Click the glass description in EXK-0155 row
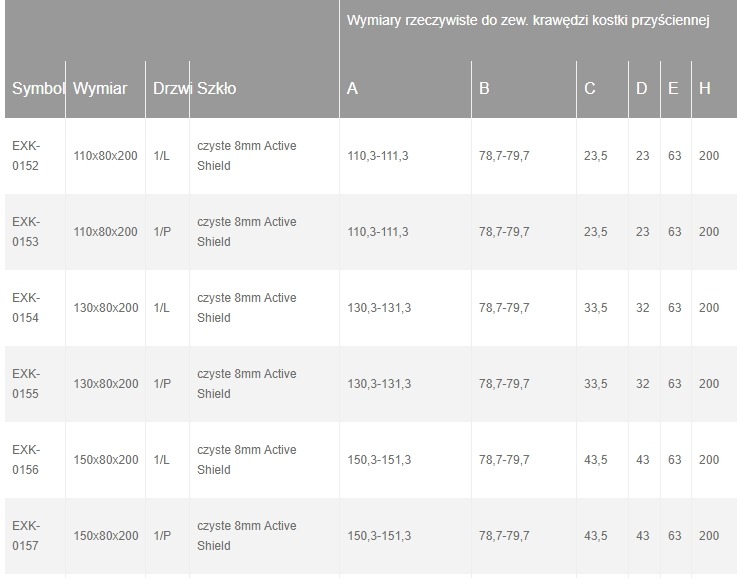 [x=247, y=384]
